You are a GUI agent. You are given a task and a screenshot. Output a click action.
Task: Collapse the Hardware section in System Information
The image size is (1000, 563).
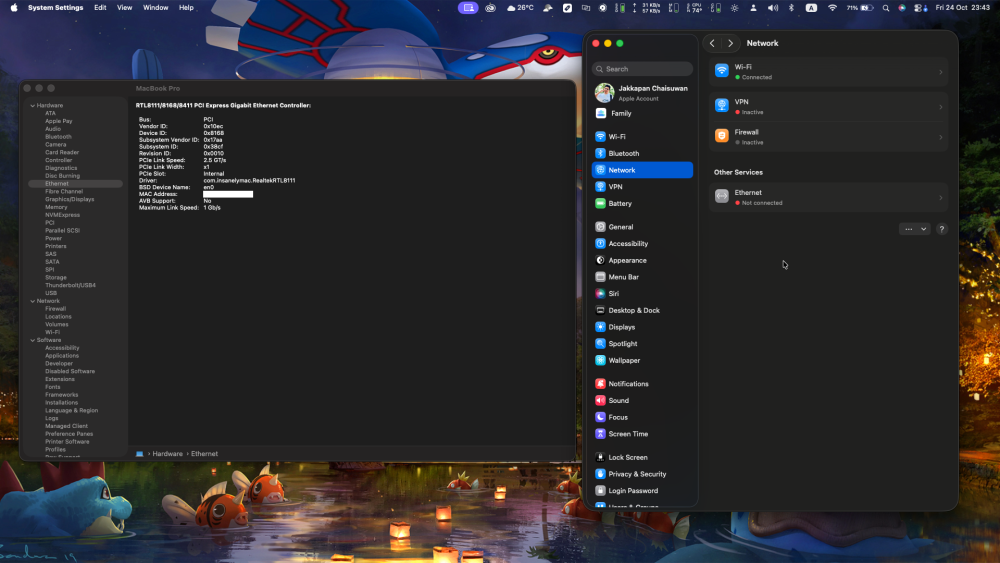33,105
